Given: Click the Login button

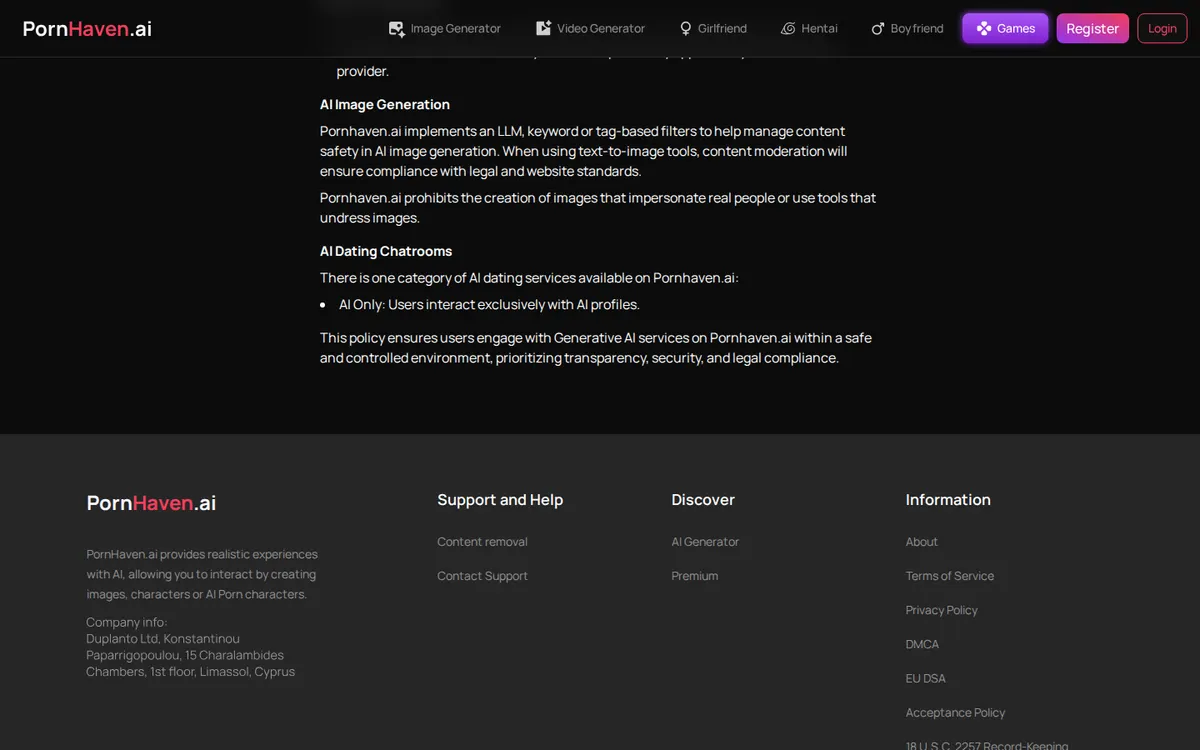Looking at the screenshot, I should click(1162, 28).
